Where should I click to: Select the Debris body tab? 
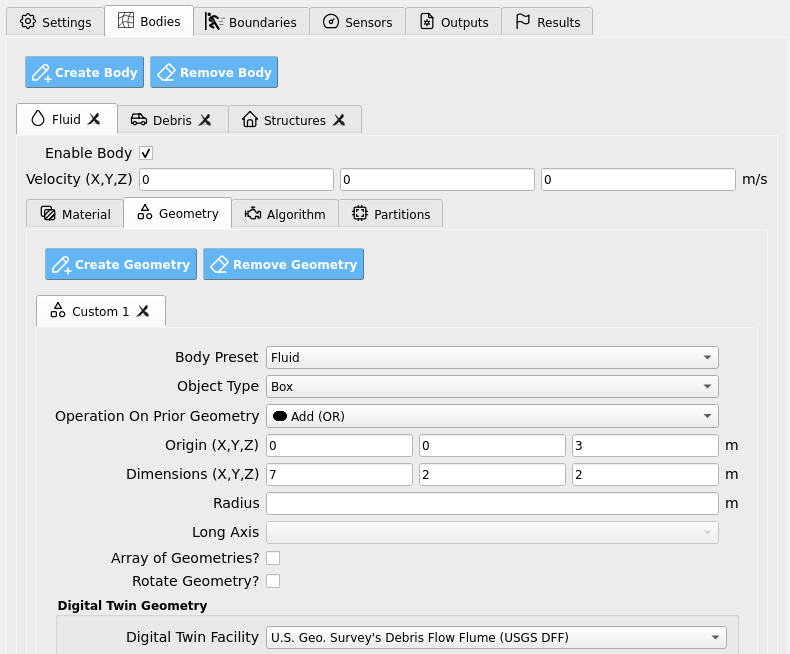pos(173,120)
